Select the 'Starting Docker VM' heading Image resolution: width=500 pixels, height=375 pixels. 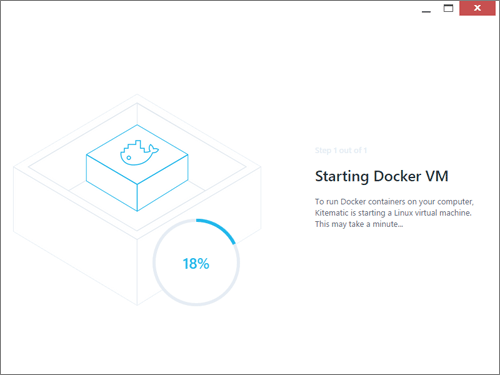click(382, 176)
